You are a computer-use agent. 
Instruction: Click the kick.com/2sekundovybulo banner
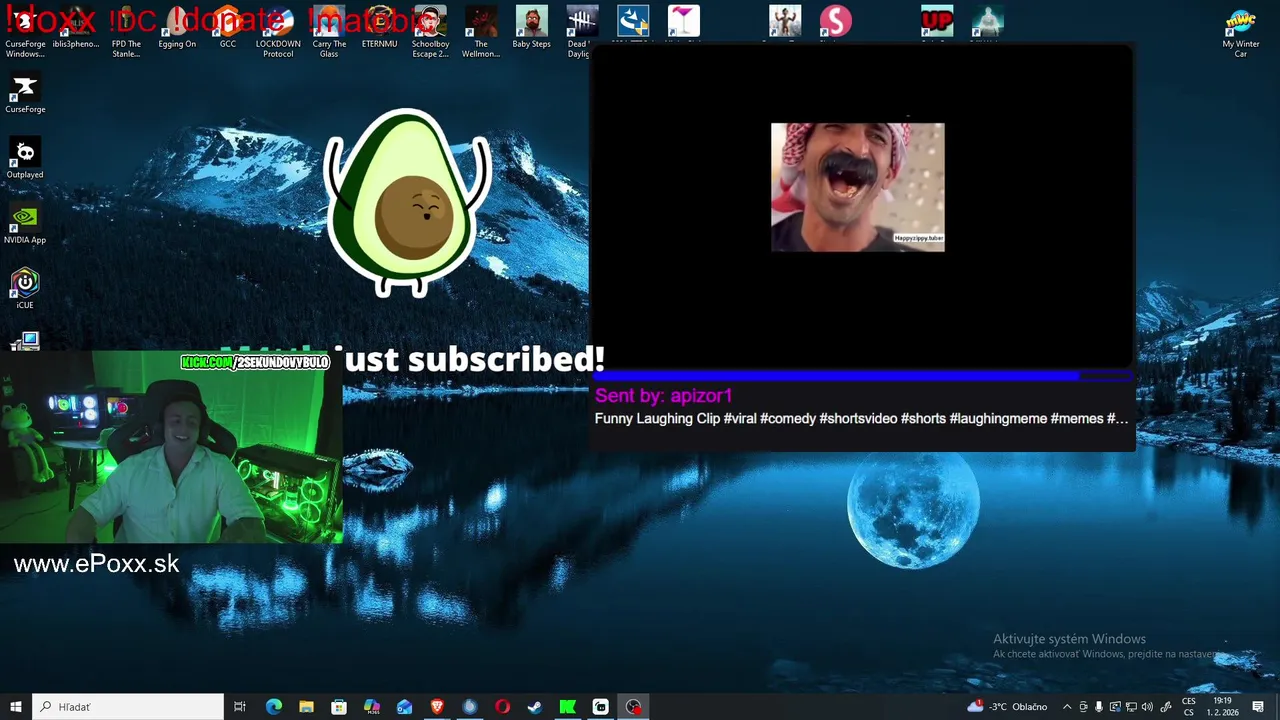coord(255,362)
